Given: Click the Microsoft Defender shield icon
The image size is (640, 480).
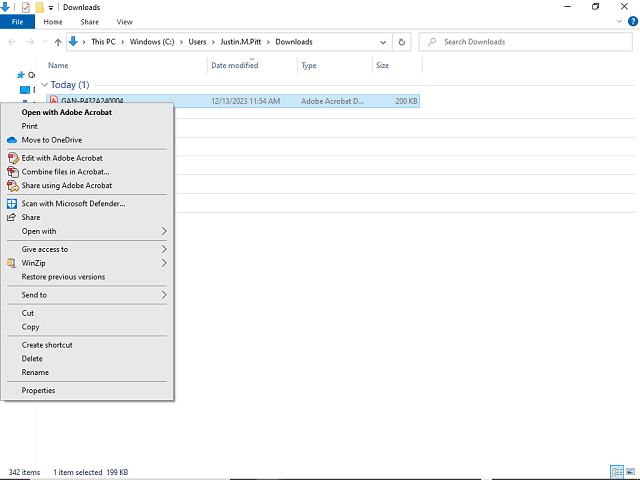Looking at the screenshot, I should pos(12,204).
